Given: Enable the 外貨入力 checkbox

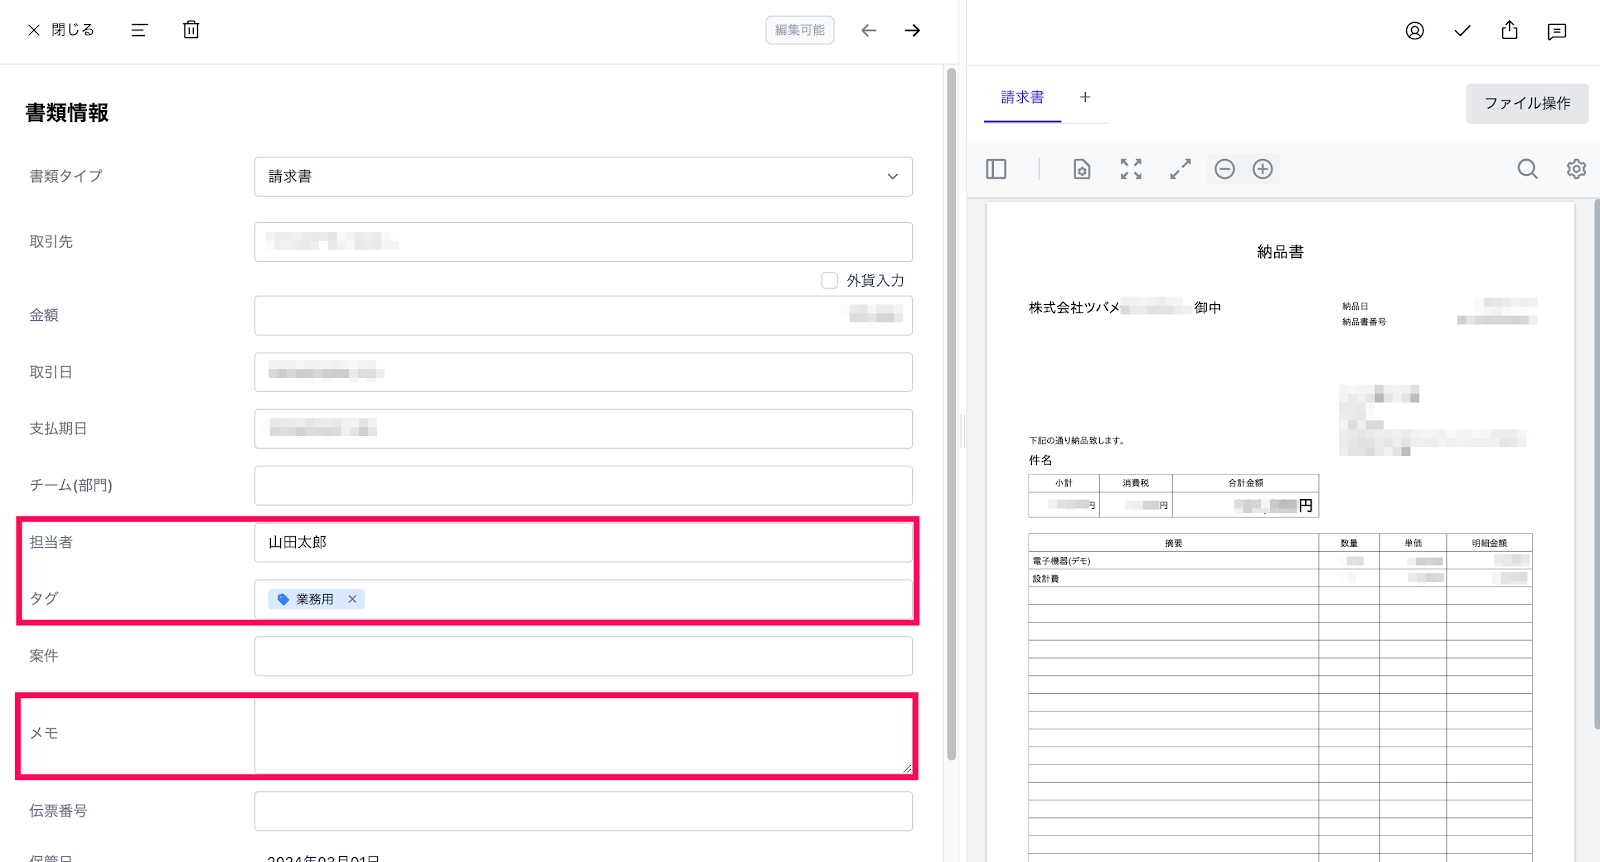Looking at the screenshot, I should tap(829, 281).
